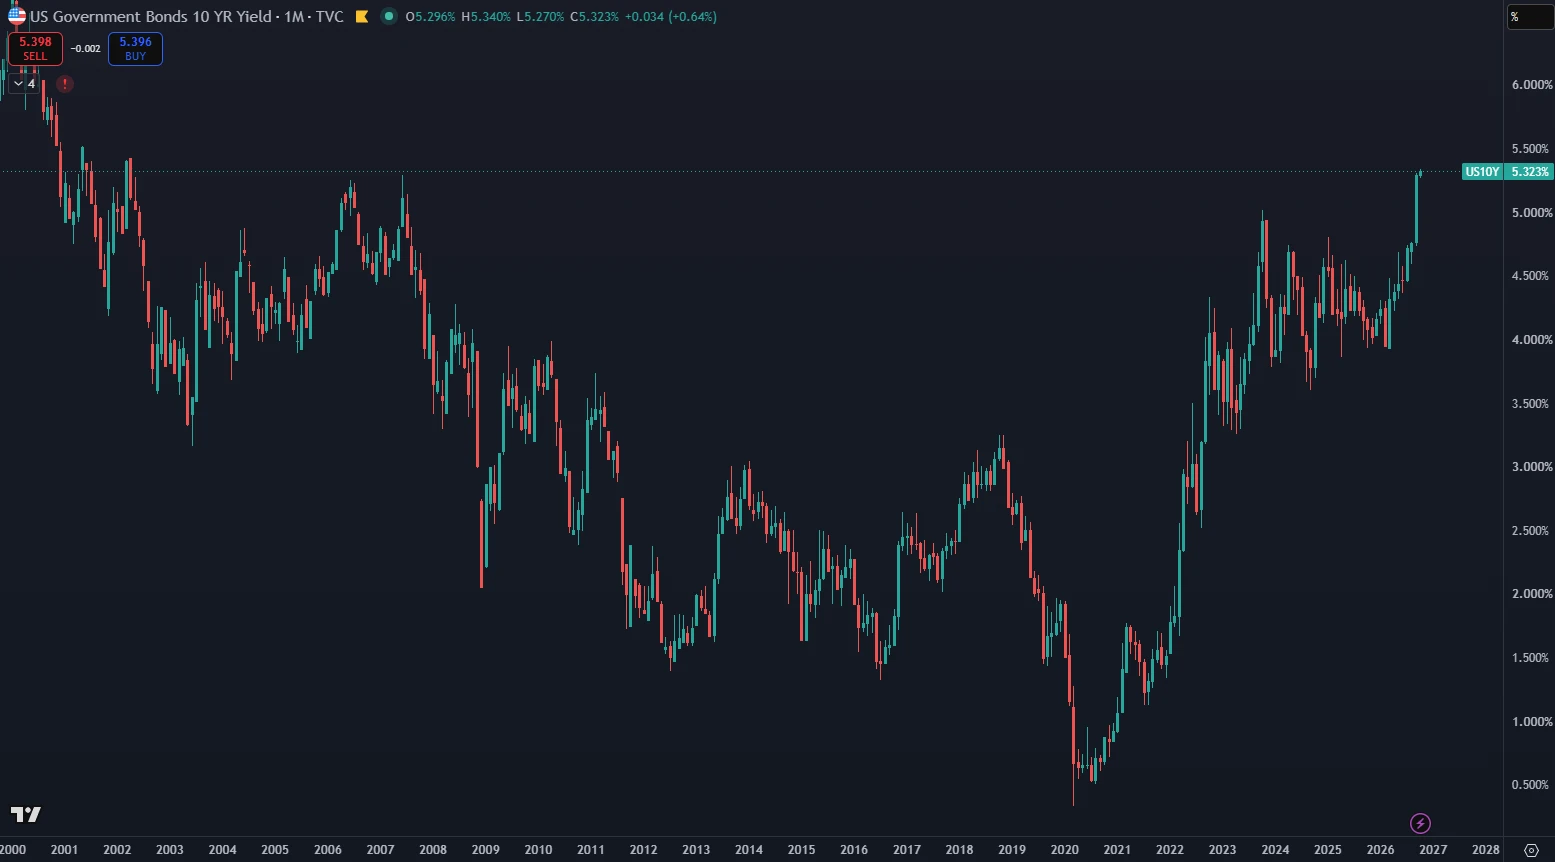Click the high value H5.340%
Screen dimensions: 1555x862
[486, 17]
